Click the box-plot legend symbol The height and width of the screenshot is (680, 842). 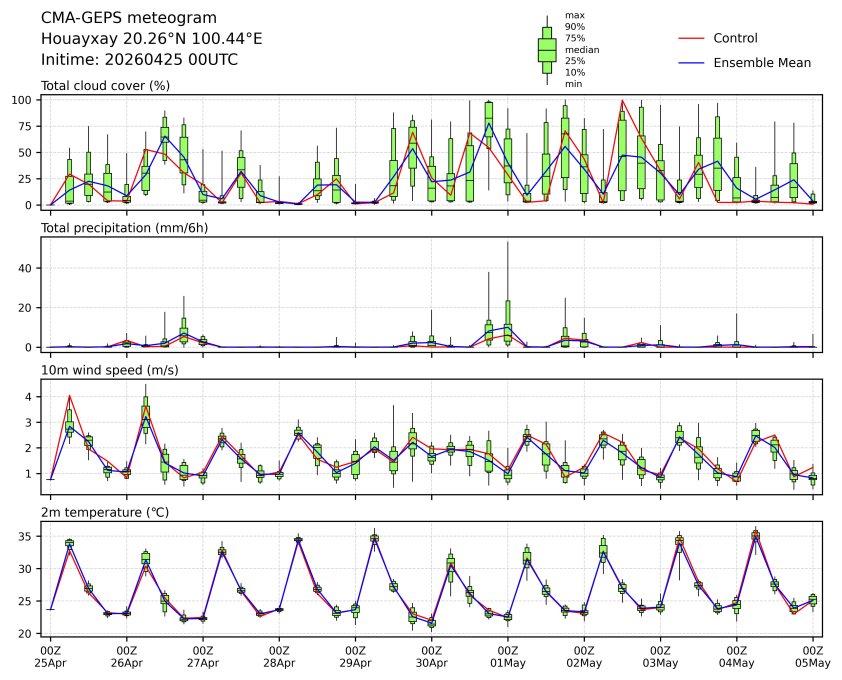(x=547, y=49)
